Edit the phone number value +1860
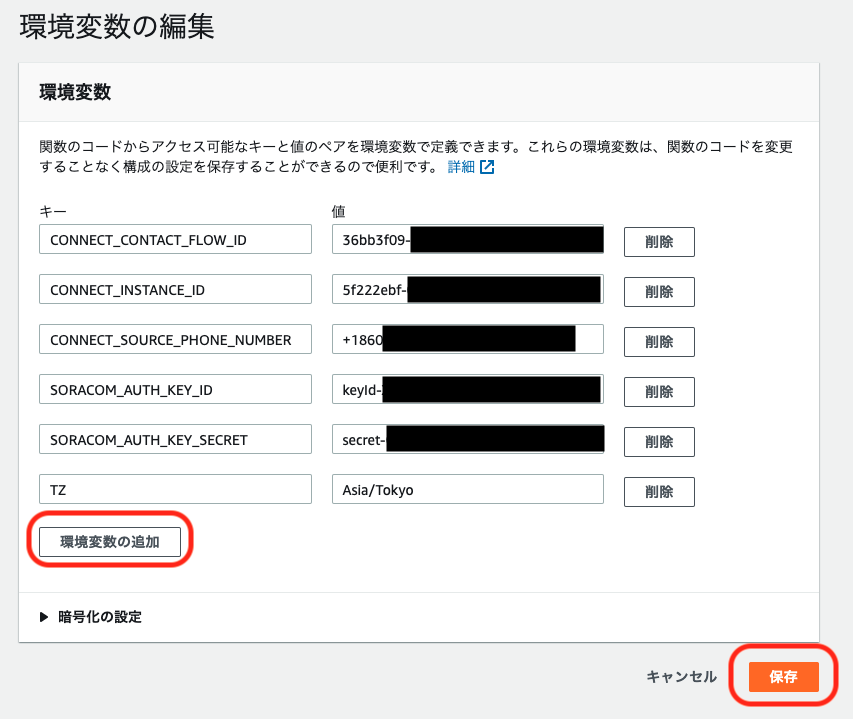853x719 pixels. pyautogui.click(x=468, y=339)
